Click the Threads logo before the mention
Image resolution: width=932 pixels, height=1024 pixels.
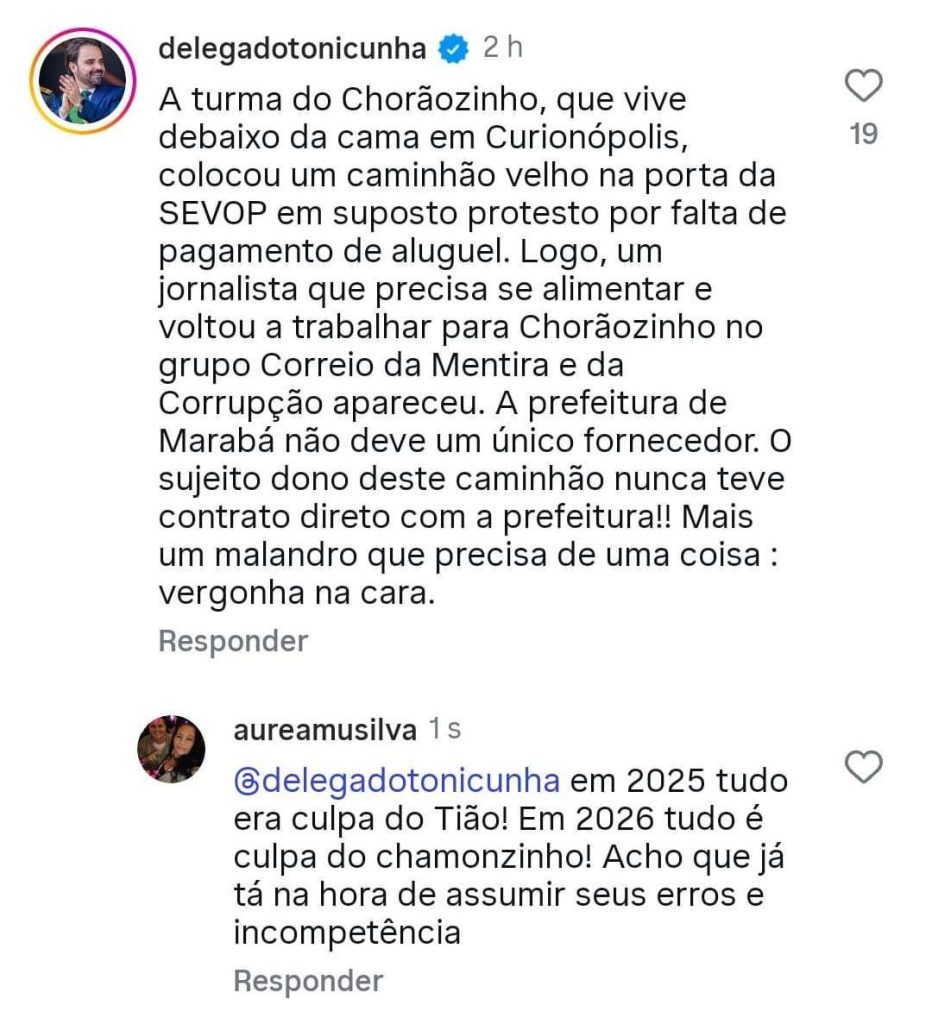(x=243, y=780)
